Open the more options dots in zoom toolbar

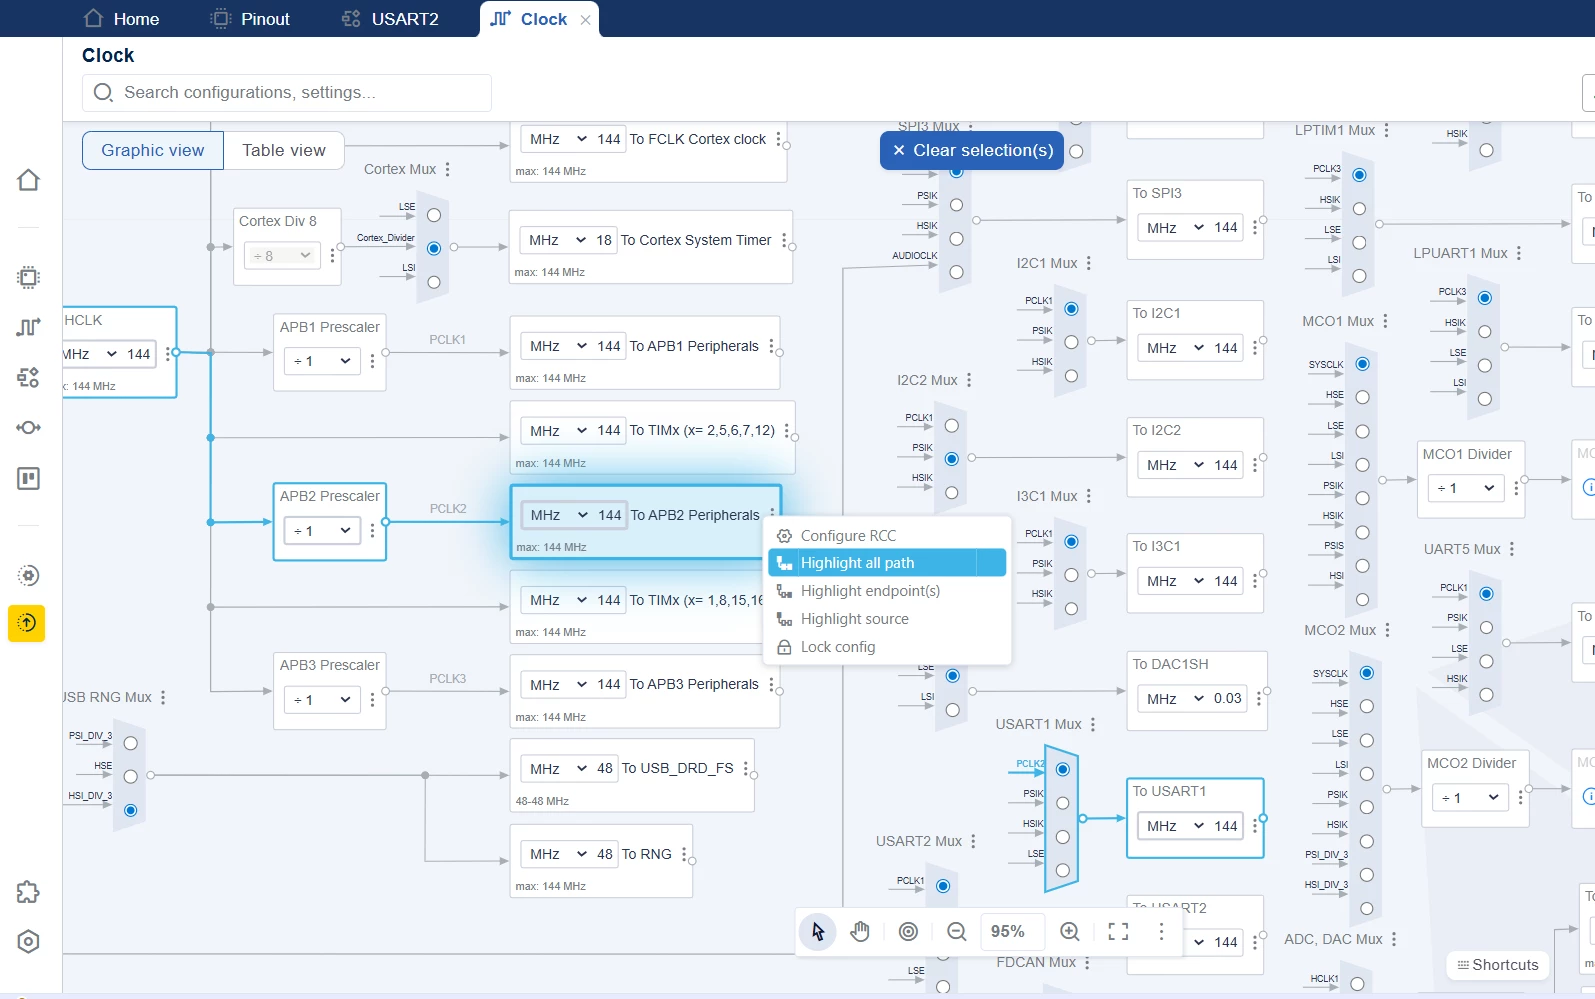(x=1161, y=932)
